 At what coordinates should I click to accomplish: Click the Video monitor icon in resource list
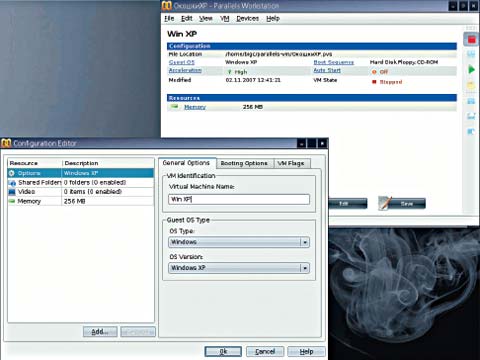12,192
